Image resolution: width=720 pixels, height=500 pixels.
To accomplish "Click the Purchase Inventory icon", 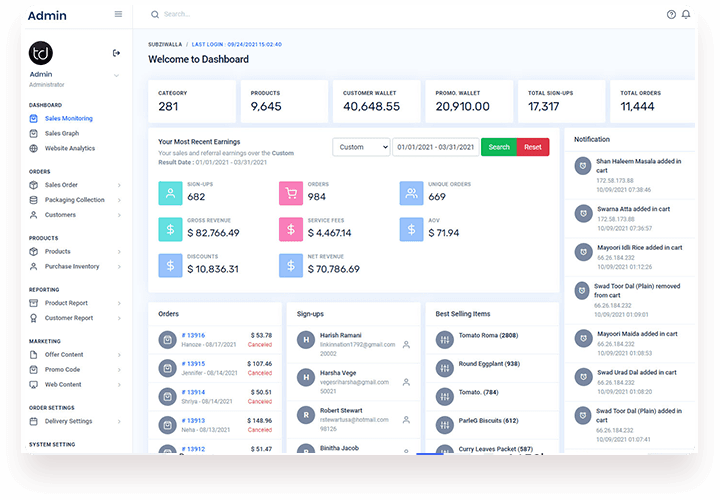I will [x=34, y=266].
